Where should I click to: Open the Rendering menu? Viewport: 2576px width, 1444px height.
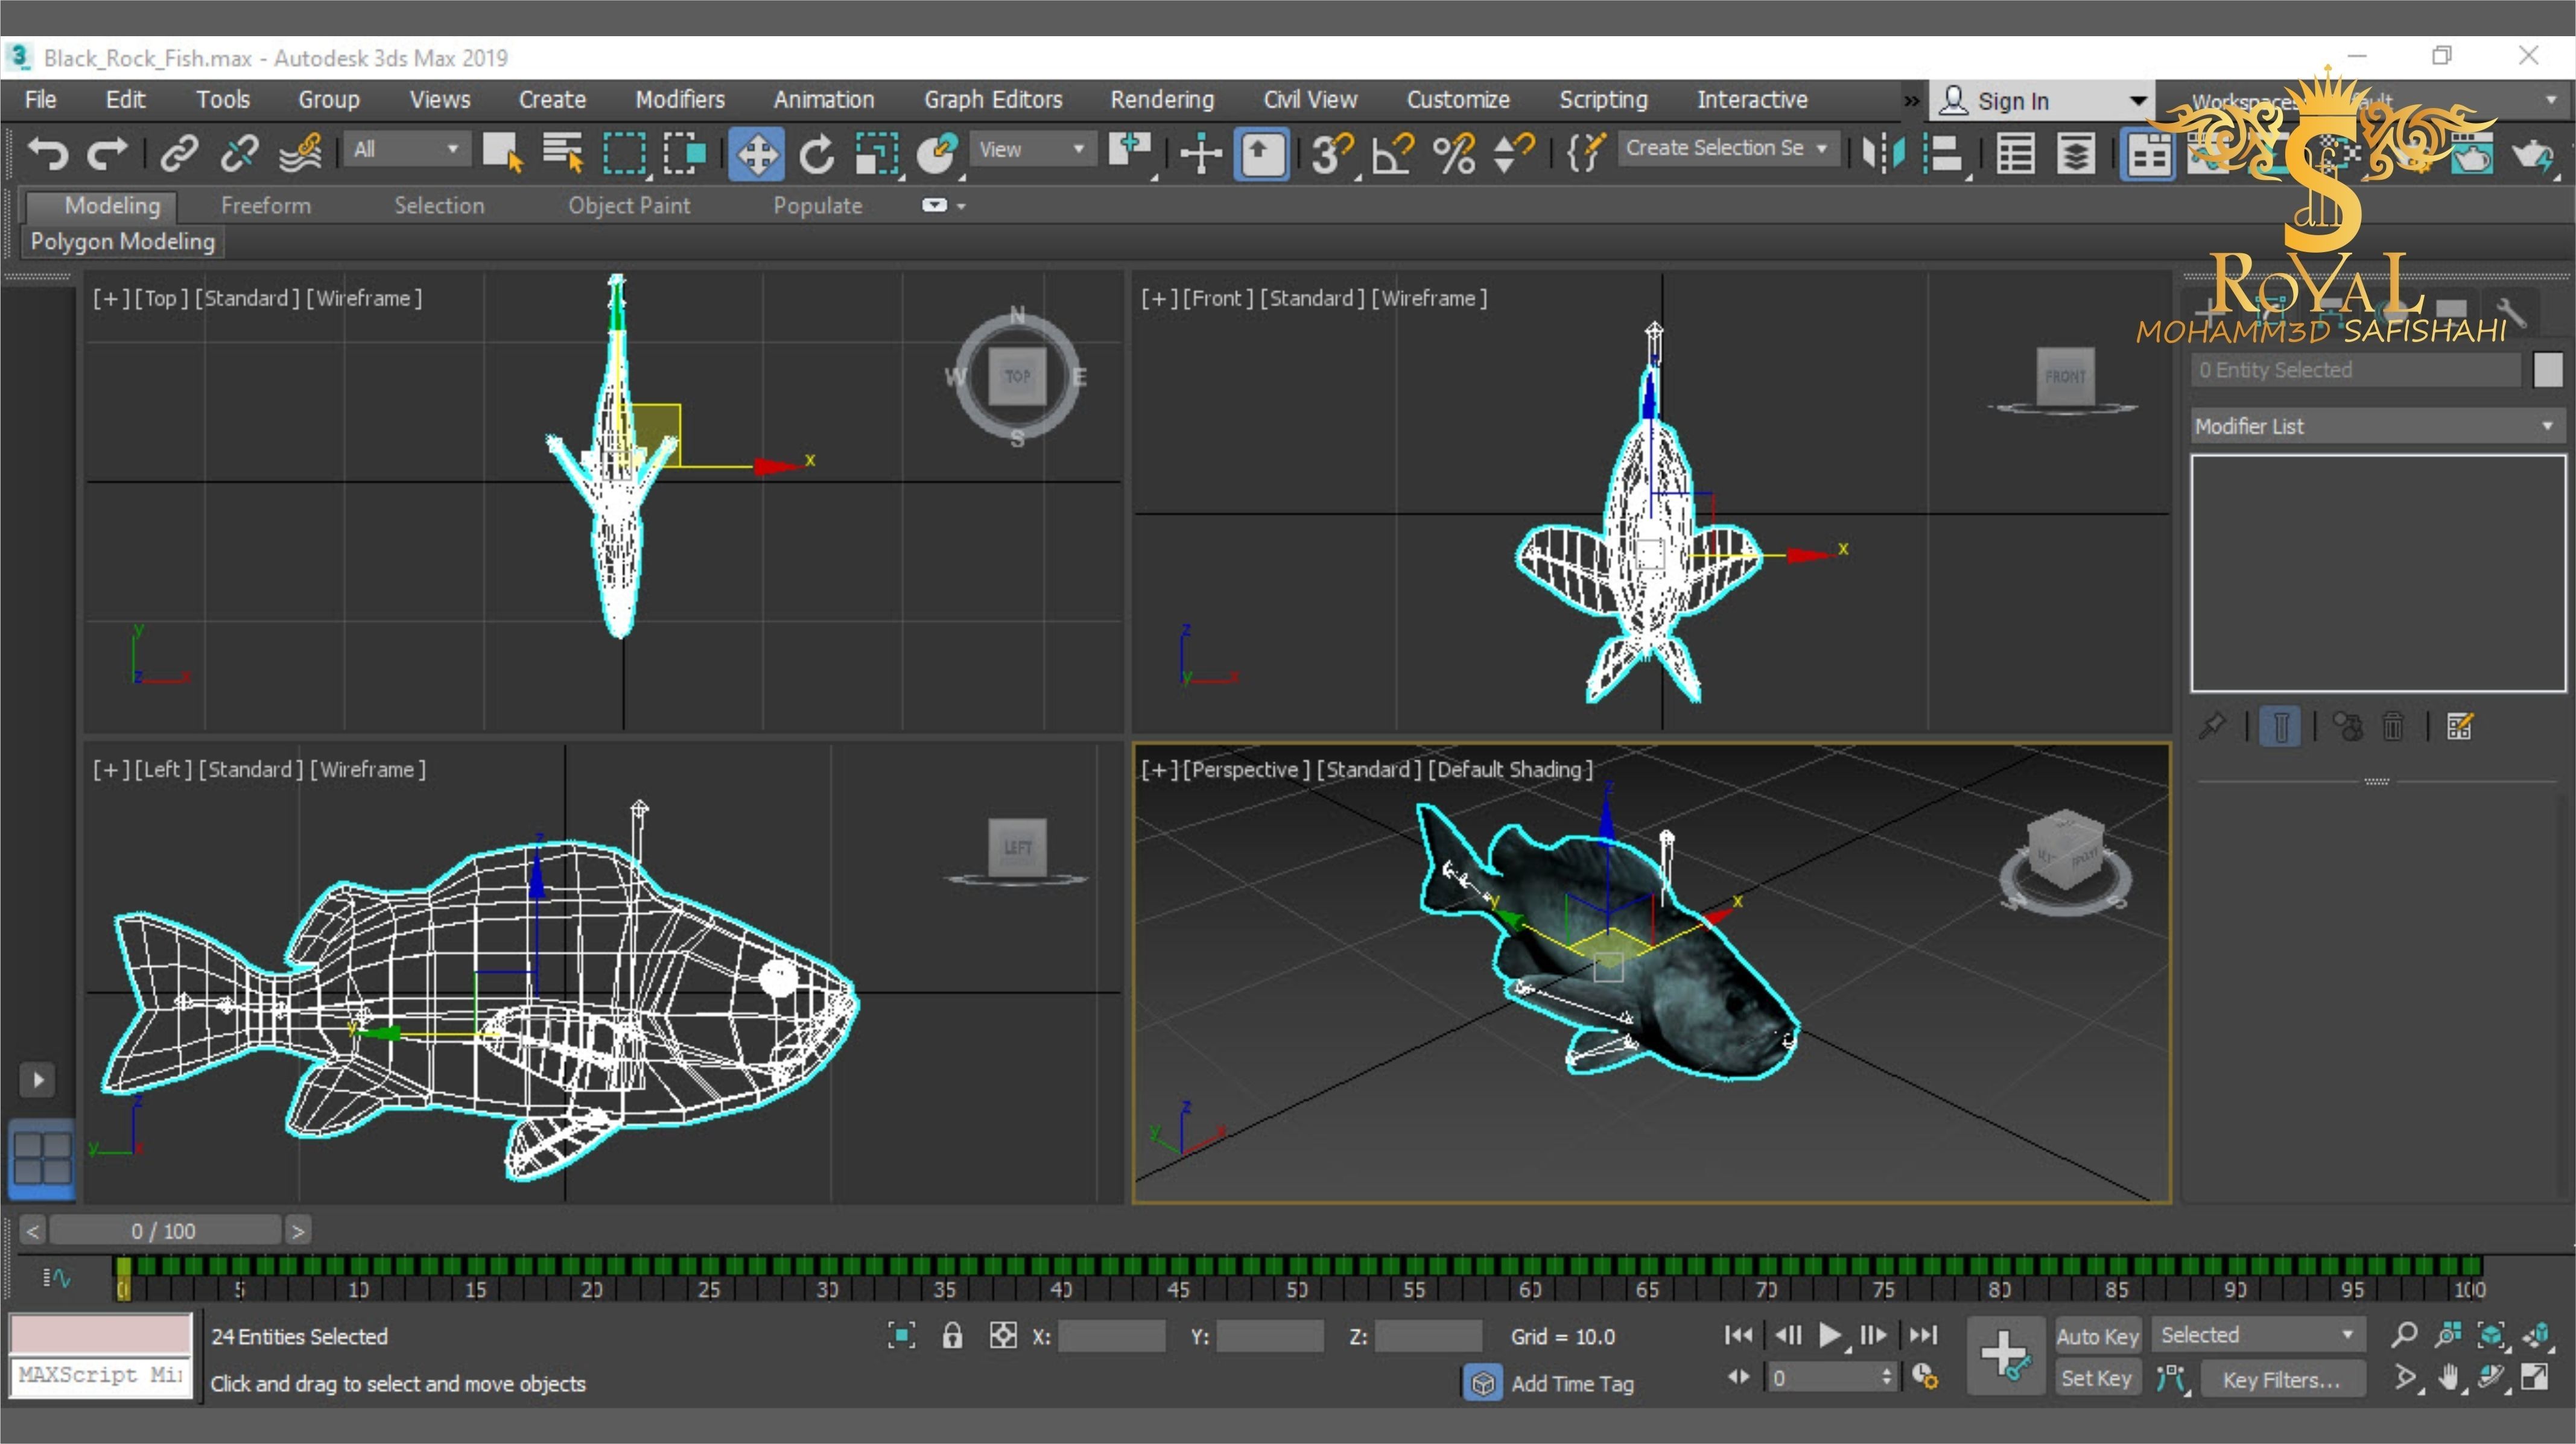[1161, 100]
